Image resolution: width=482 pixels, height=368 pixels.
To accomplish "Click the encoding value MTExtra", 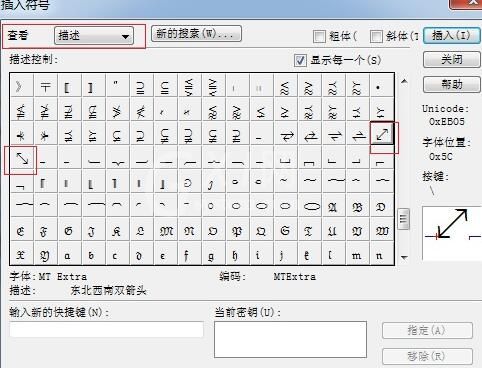I will 295,277.
